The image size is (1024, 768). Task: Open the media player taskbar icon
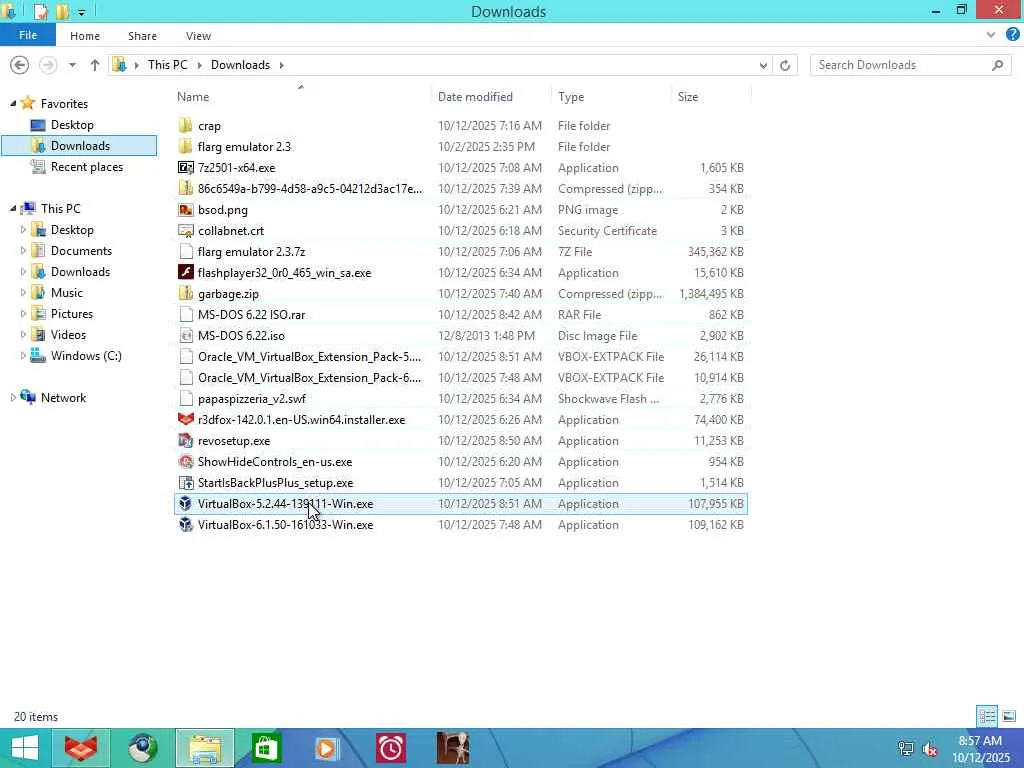327,748
